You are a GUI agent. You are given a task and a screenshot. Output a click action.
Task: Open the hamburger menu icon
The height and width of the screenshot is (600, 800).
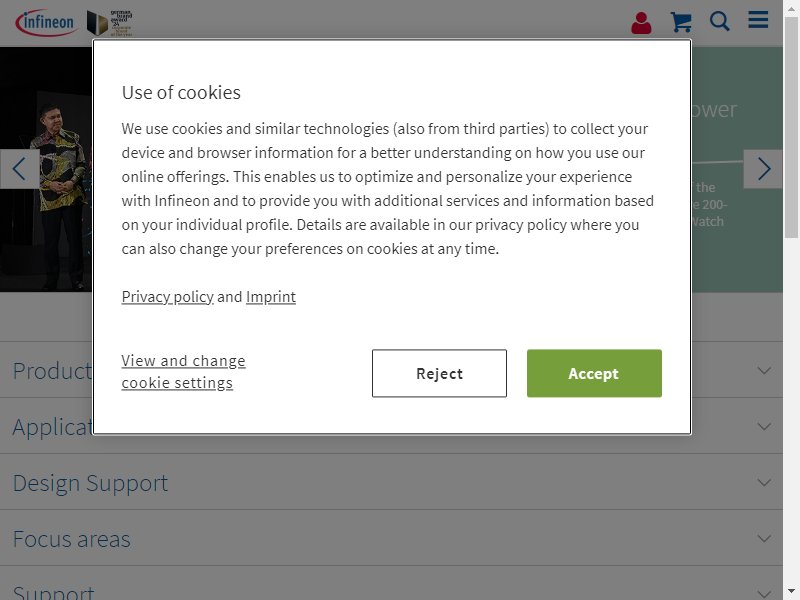pos(758,19)
